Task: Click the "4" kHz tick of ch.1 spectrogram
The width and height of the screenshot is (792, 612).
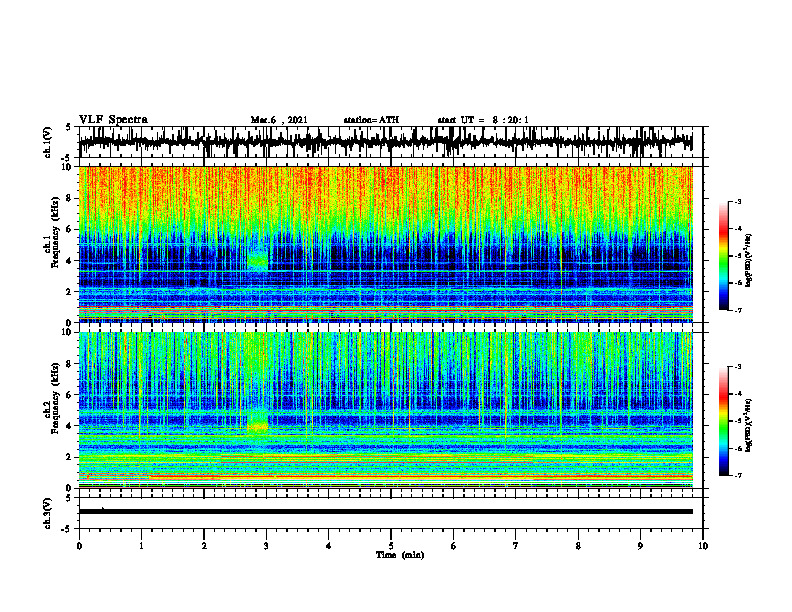Action: (69, 261)
